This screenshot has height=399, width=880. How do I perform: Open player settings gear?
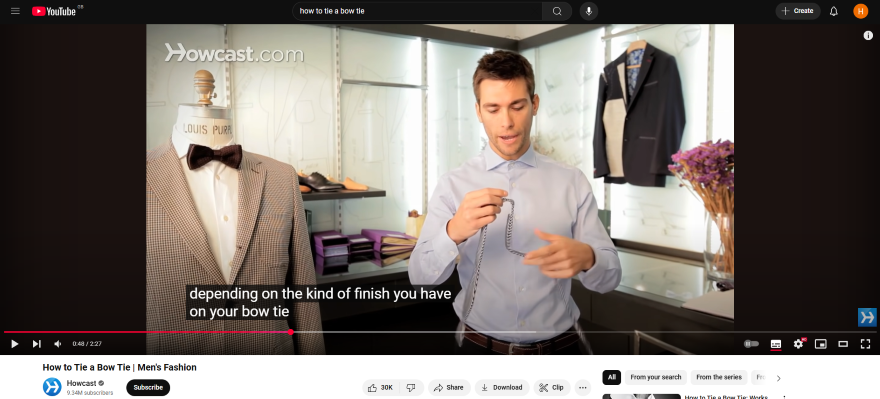[799, 343]
